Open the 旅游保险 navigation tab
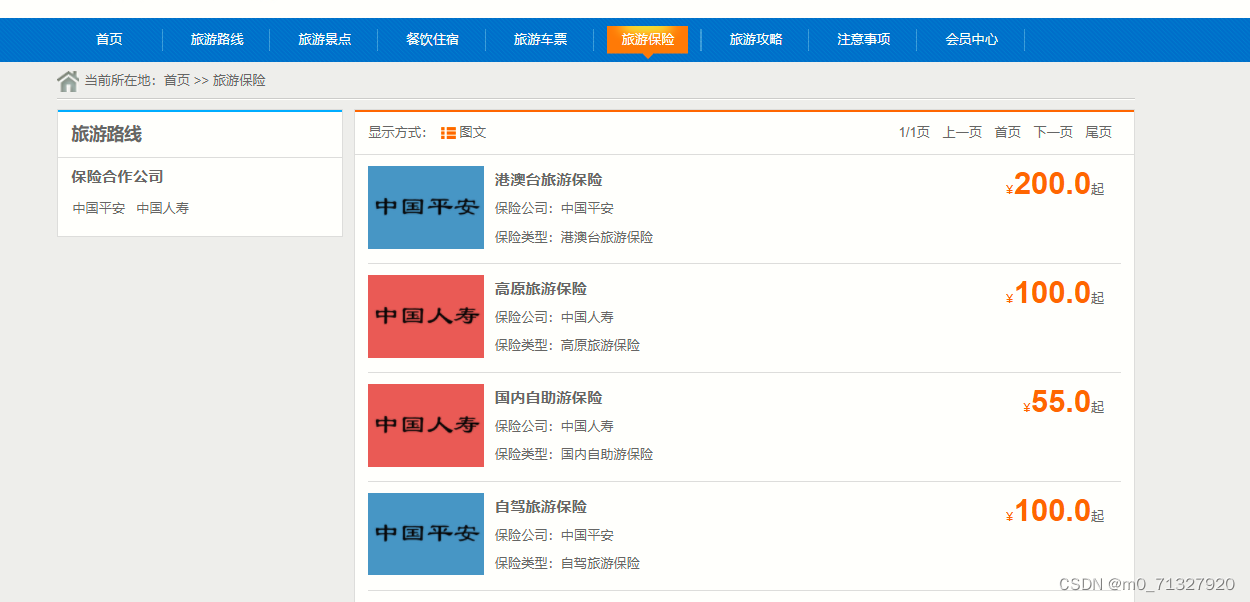Image resolution: width=1250 pixels, height=602 pixels. point(647,40)
